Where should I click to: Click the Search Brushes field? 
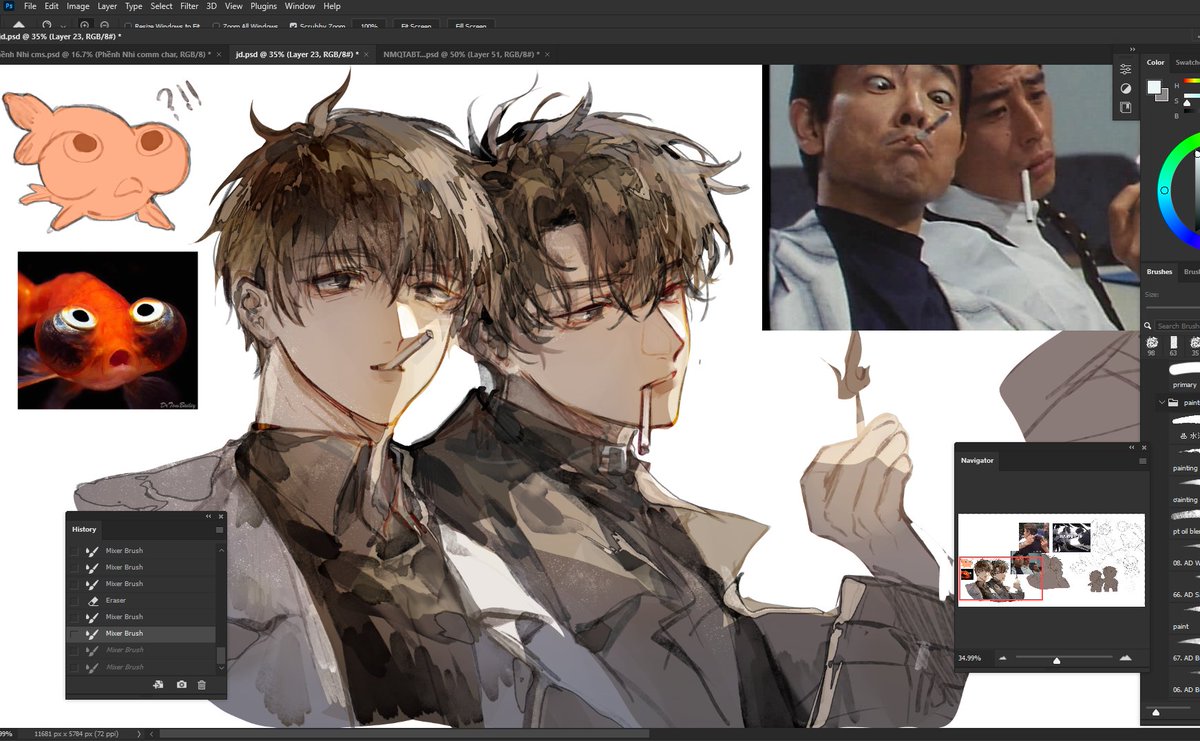[x=1176, y=326]
